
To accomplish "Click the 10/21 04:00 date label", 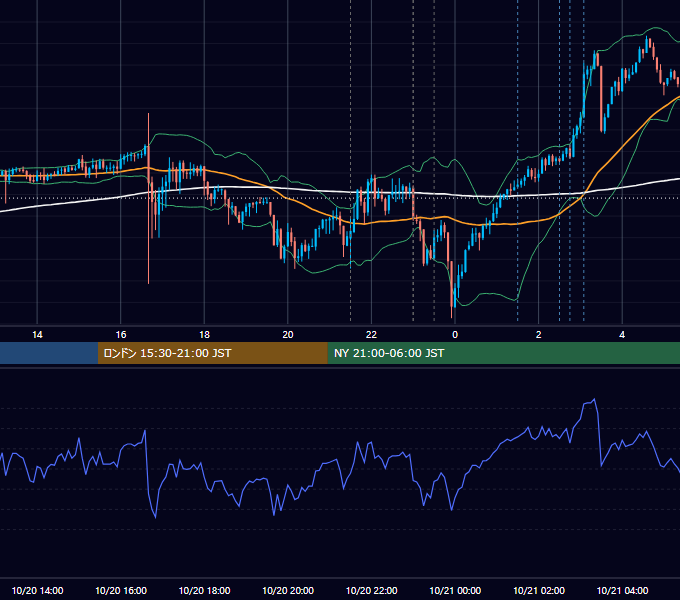I will coord(622,590).
